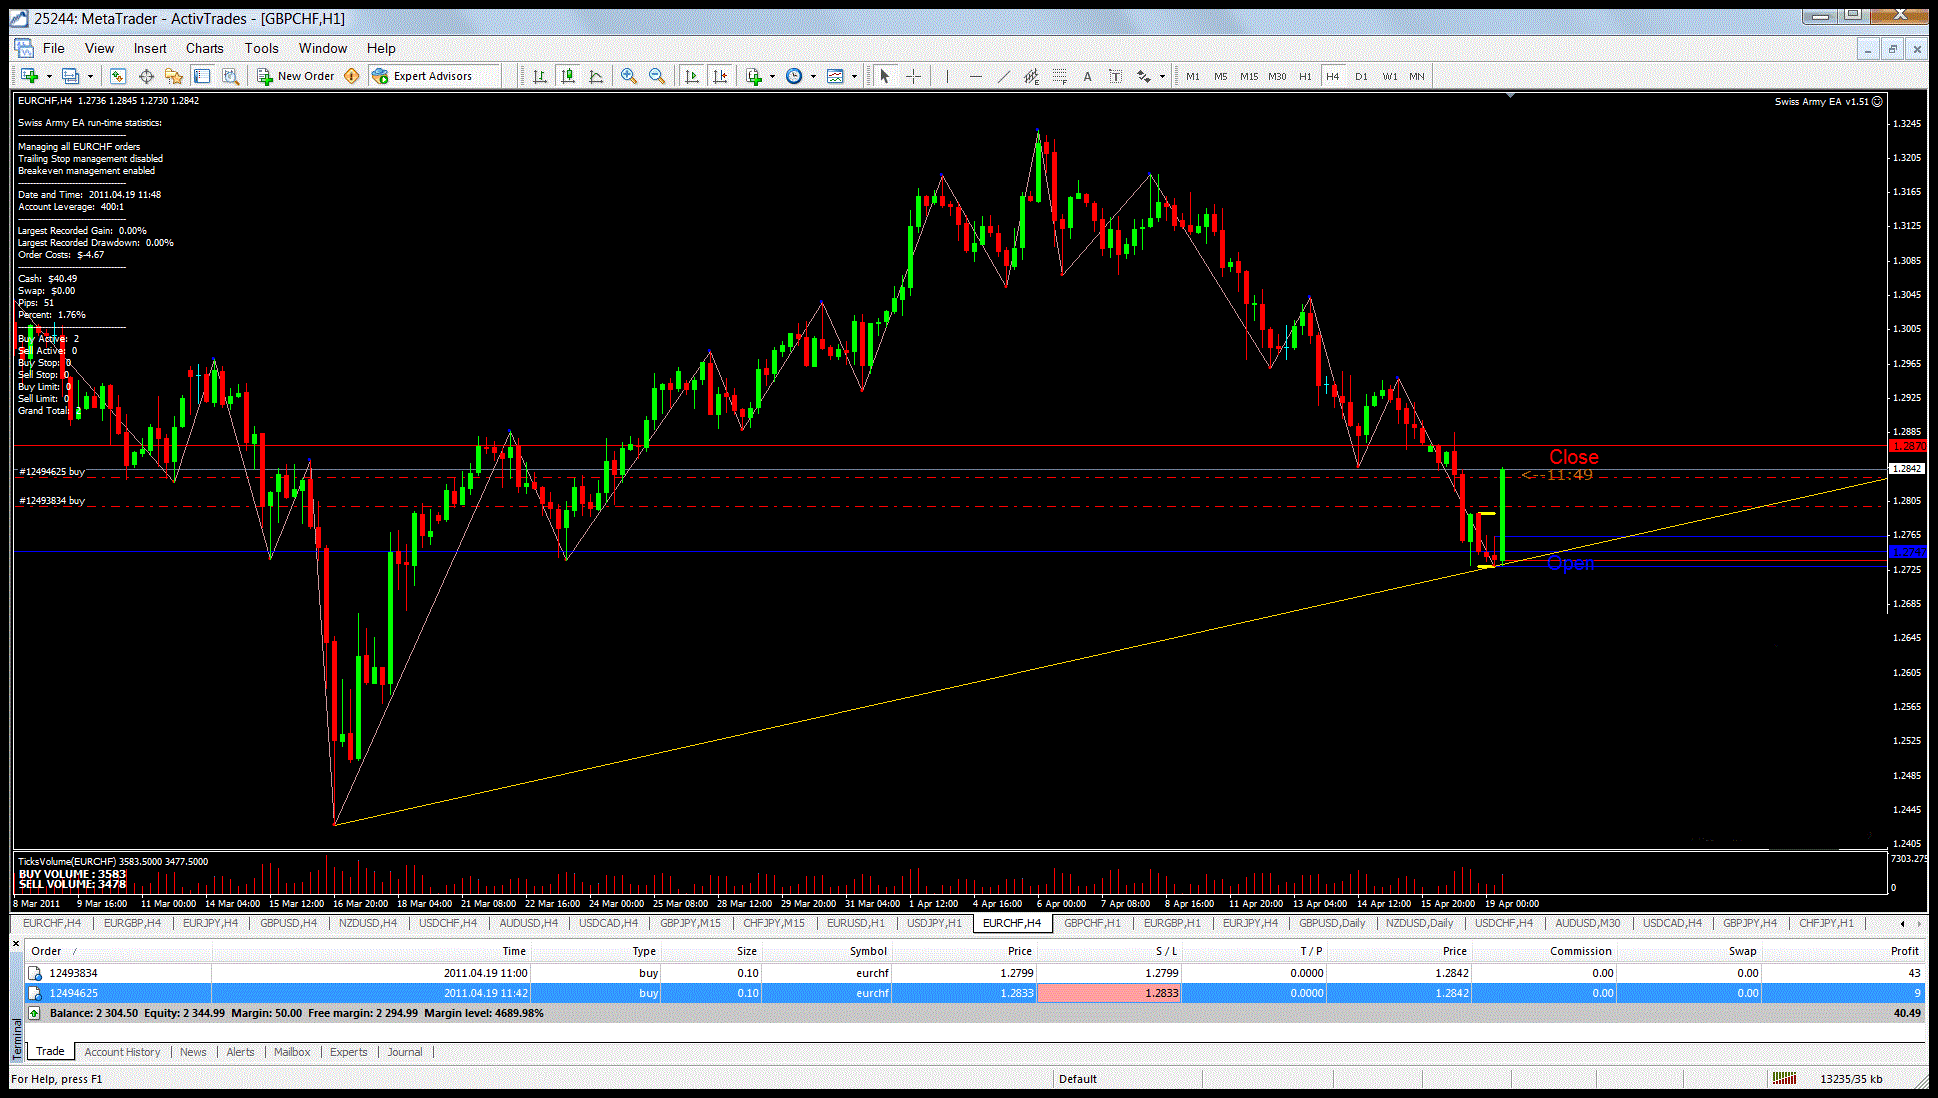Expand the Templates dropdown arrow

(x=854, y=76)
